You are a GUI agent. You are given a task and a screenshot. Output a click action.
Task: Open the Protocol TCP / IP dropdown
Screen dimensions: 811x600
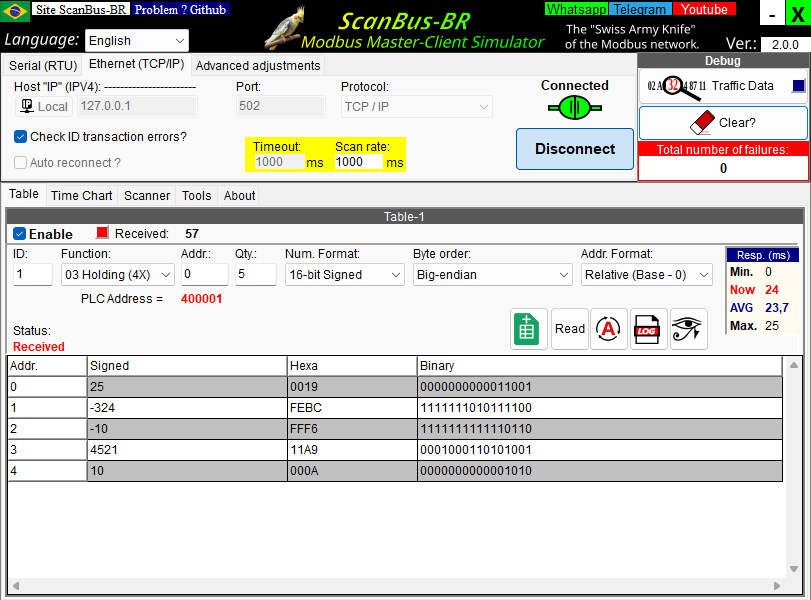click(x=416, y=107)
